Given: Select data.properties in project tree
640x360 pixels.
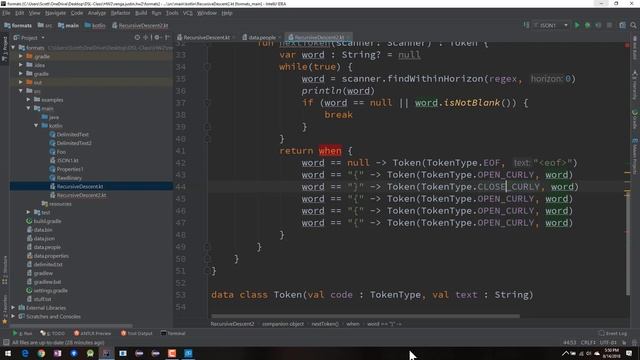Looking at the screenshot, I should [x=51, y=256].
